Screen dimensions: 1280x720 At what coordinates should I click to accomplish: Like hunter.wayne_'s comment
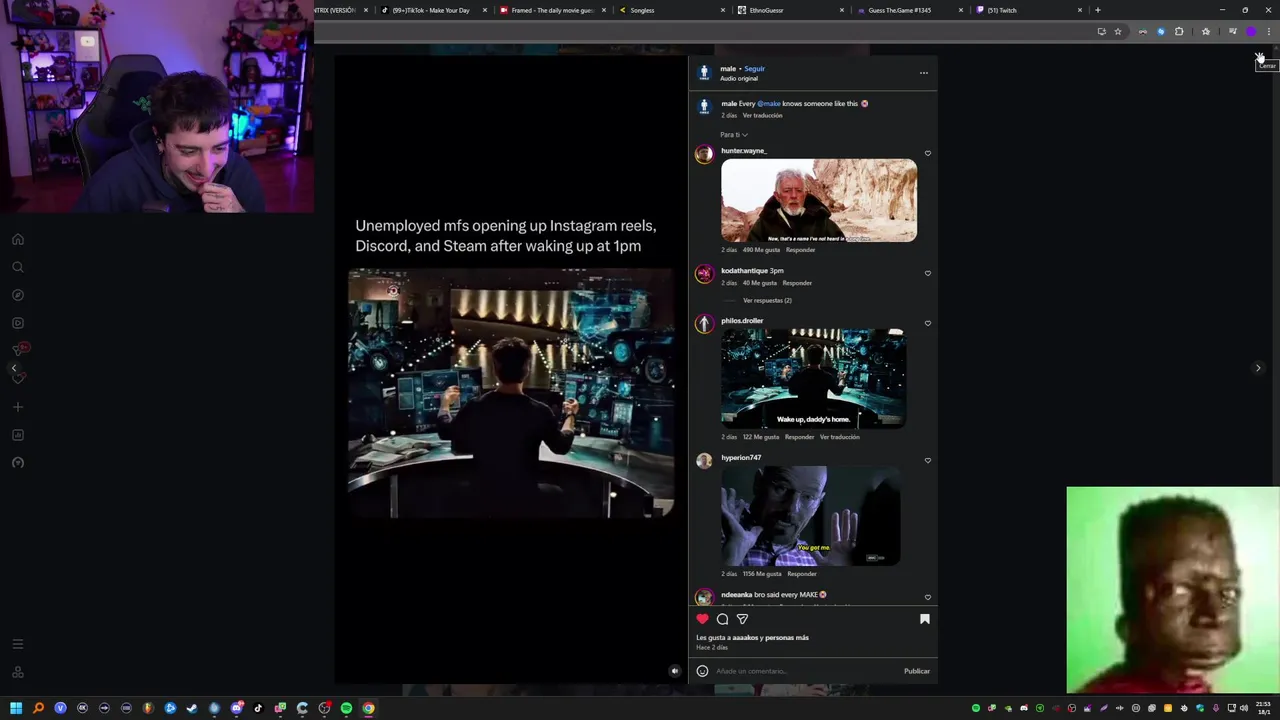click(x=928, y=153)
